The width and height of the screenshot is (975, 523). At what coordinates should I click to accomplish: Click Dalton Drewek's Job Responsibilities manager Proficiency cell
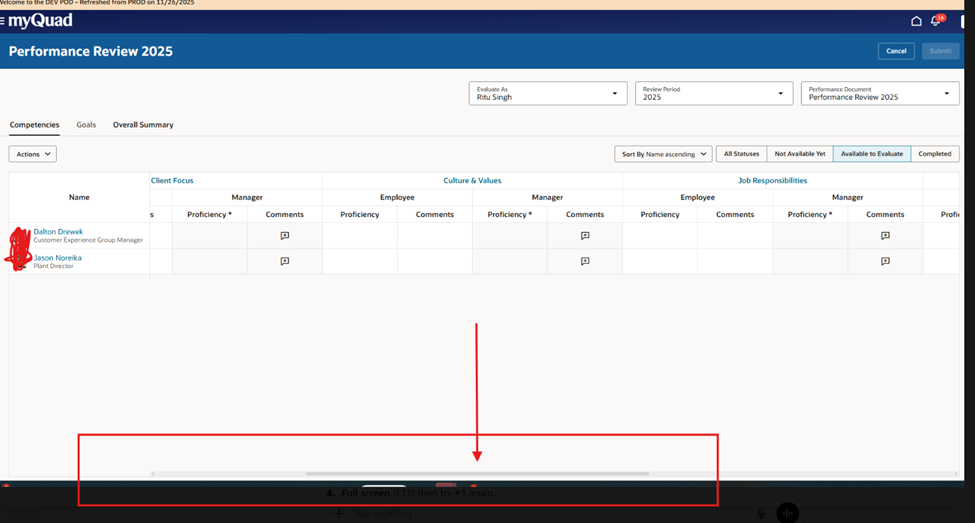[x=810, y=236]
